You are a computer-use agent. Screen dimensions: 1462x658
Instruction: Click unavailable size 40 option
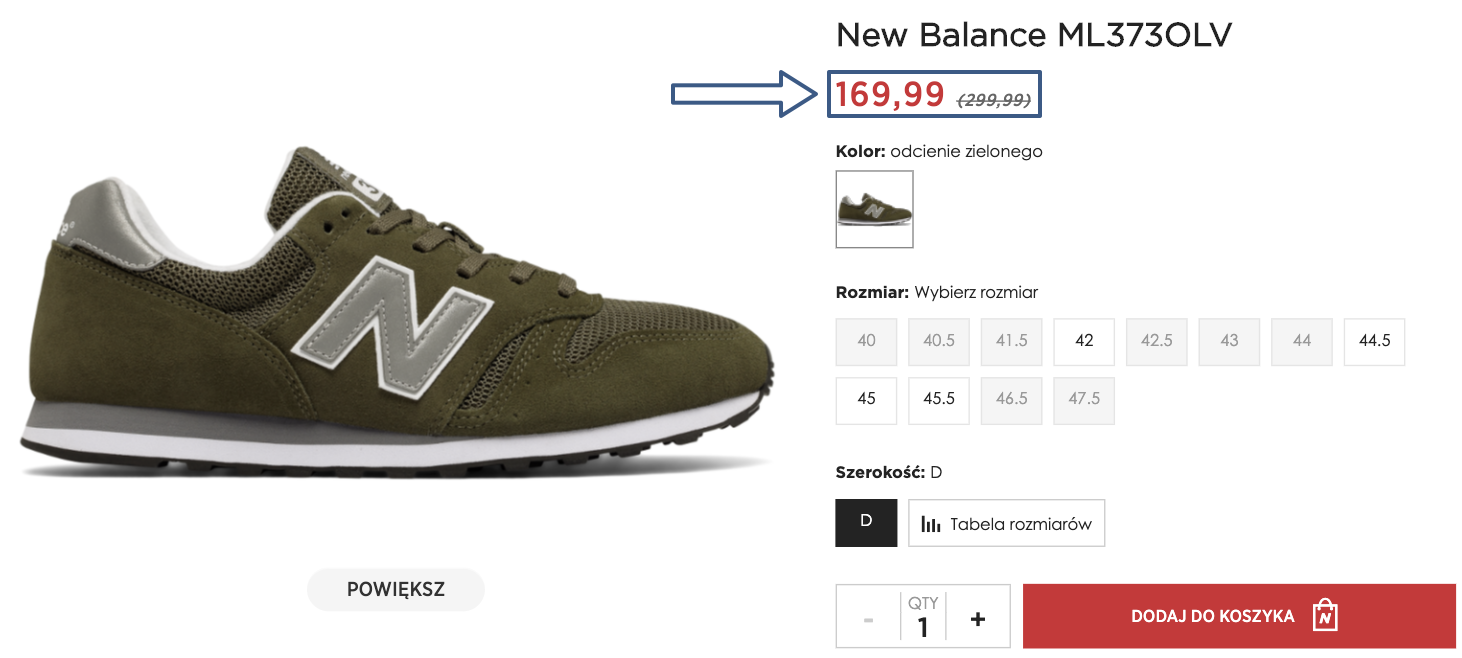[866, 341]
